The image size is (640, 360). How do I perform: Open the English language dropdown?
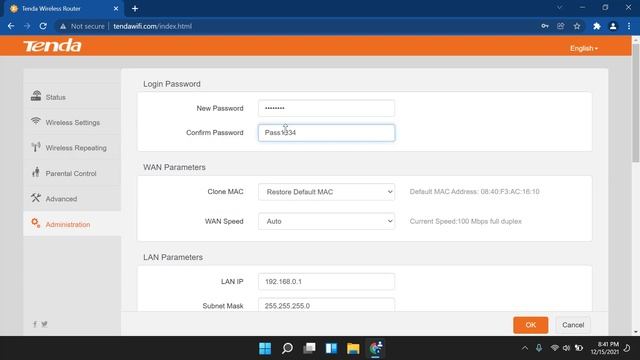pos(584,48)
